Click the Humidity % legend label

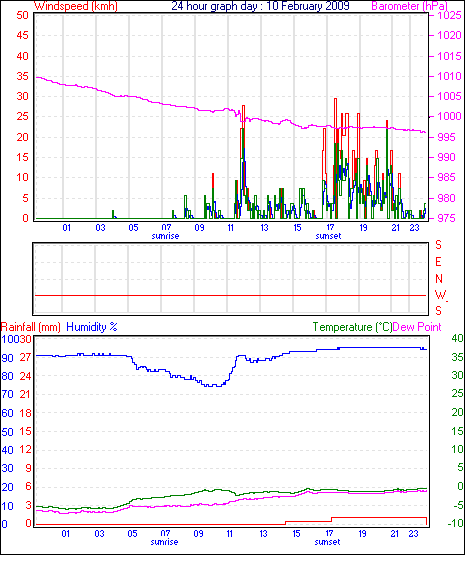(x=92, y=327)
